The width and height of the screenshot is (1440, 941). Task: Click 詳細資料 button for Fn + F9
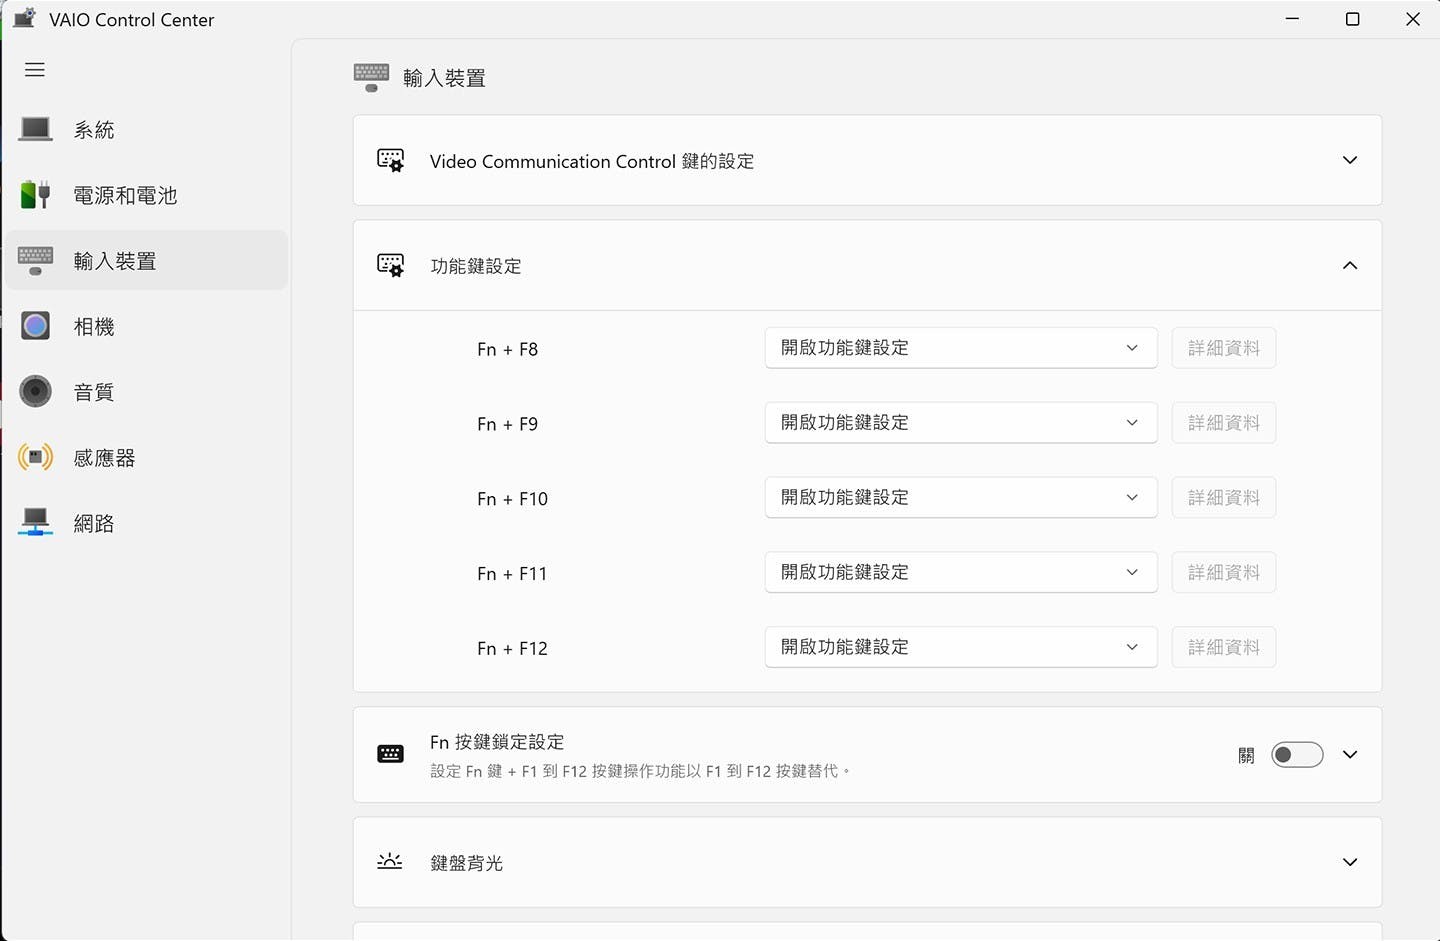click(1223, 423)
